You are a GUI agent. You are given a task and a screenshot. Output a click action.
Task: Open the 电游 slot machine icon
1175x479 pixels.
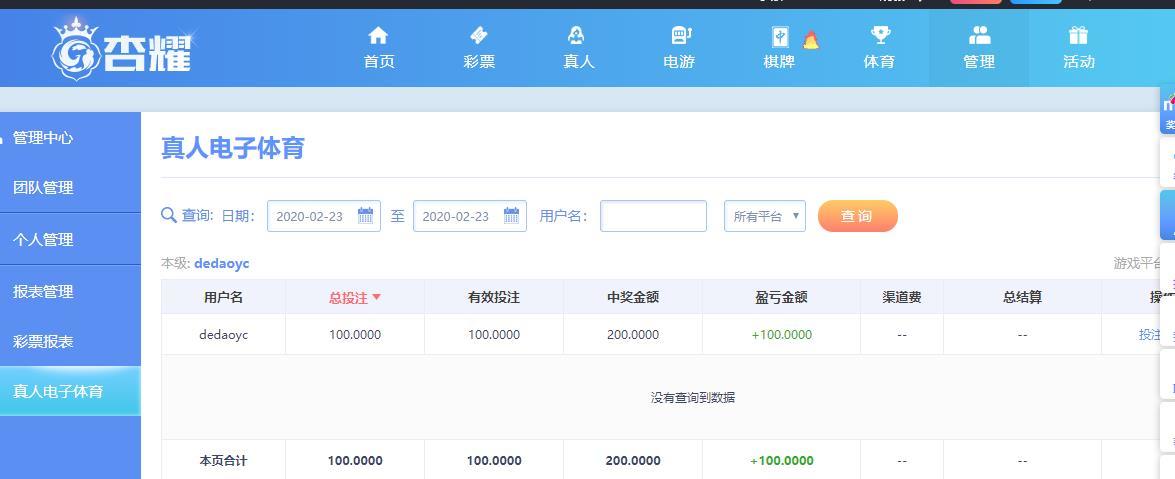(x=679, y=36)
